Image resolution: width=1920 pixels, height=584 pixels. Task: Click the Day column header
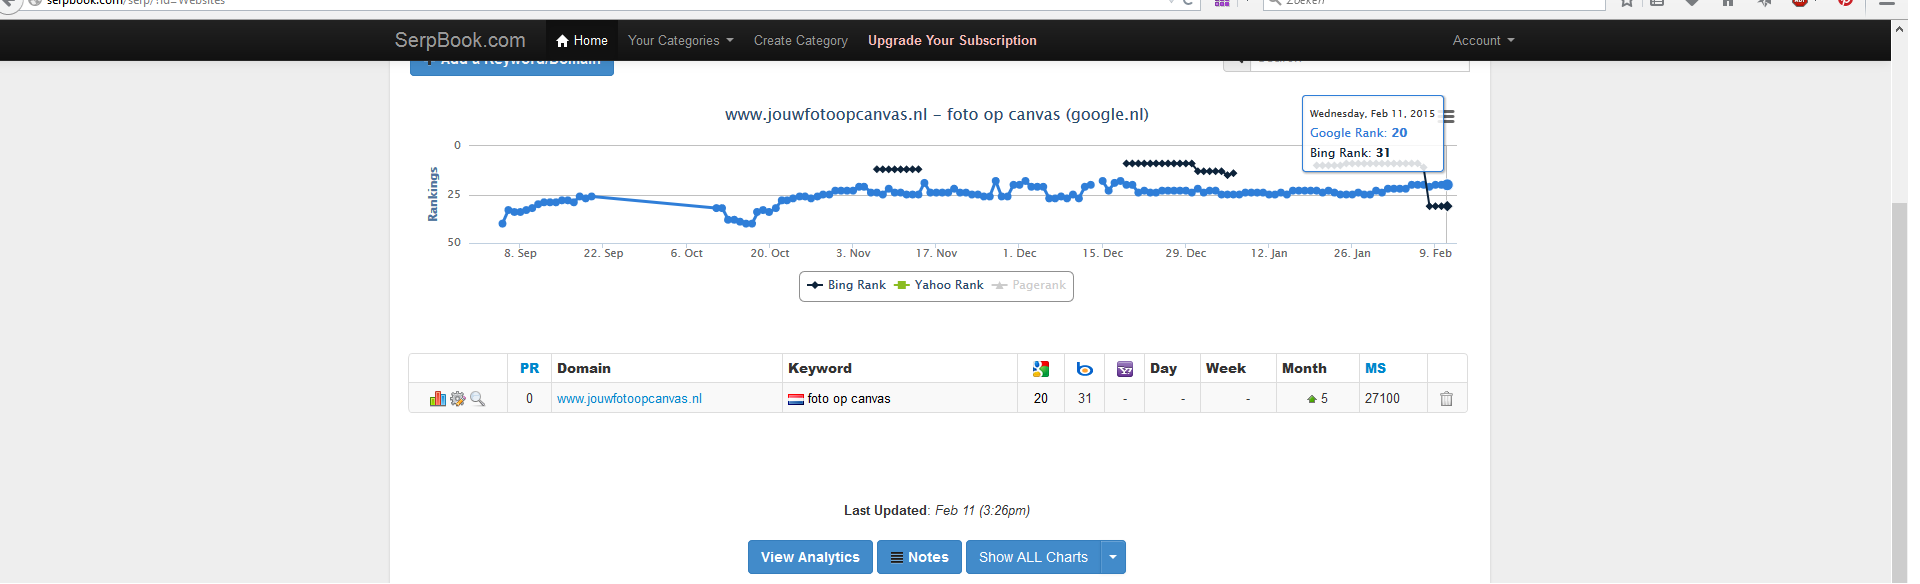1163,369
